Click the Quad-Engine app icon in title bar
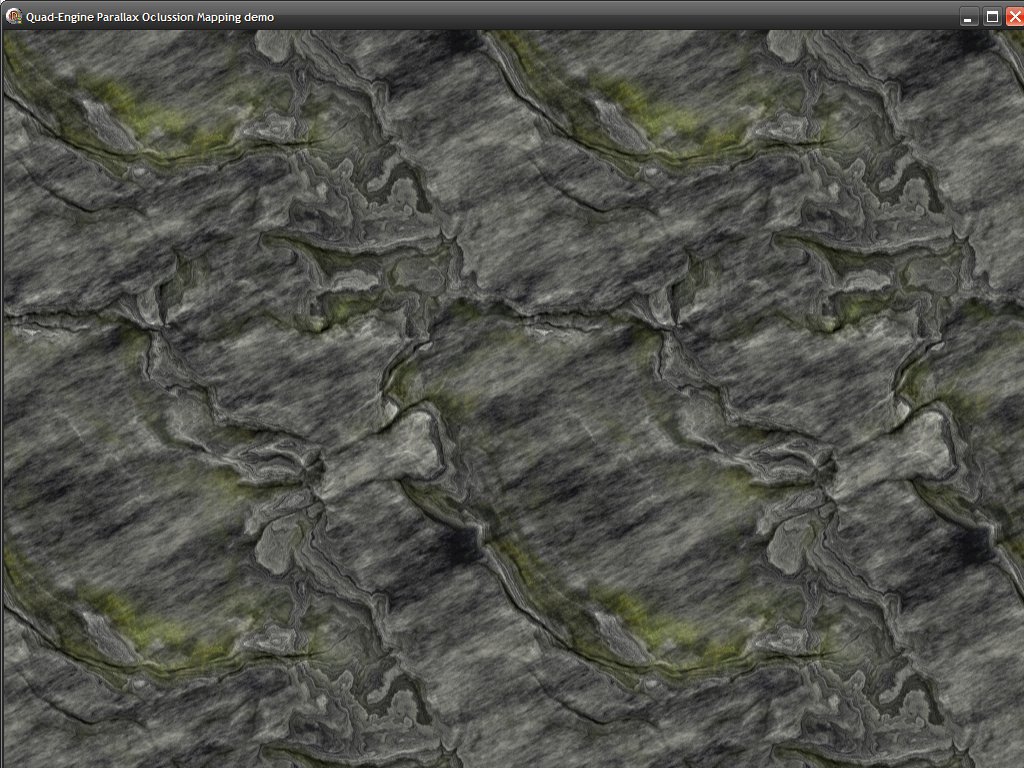 pyautogui.click(x=14, y=16)
